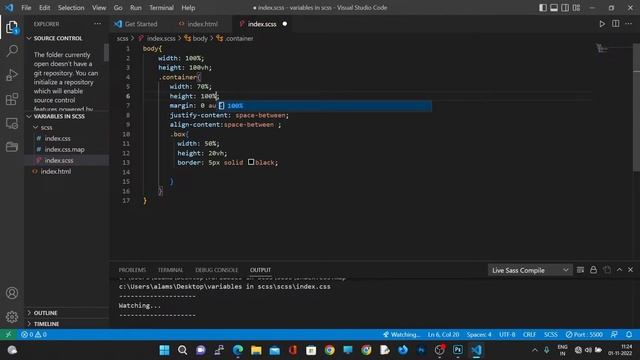Open remote window indicator in status bar

tap(8, 334)
